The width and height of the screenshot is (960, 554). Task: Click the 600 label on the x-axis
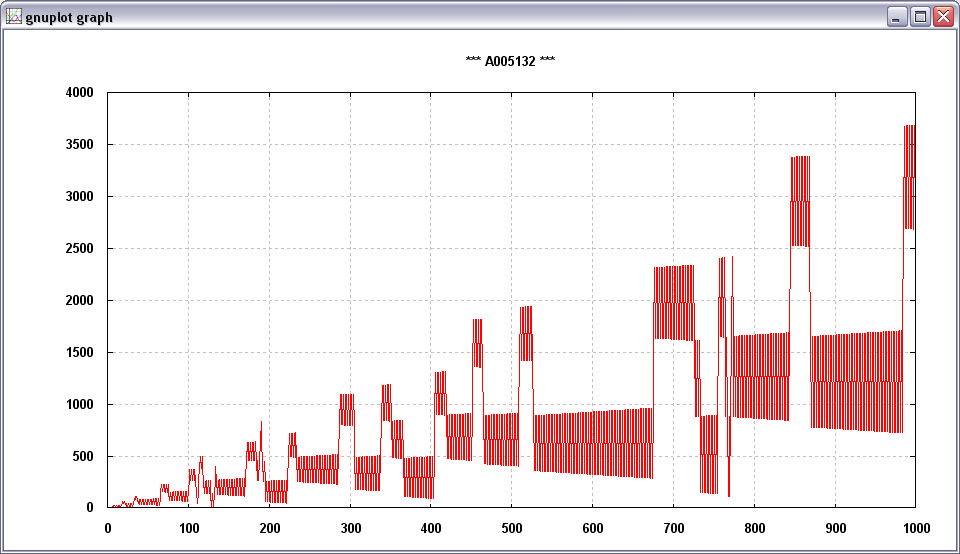[x=592, y=528]
